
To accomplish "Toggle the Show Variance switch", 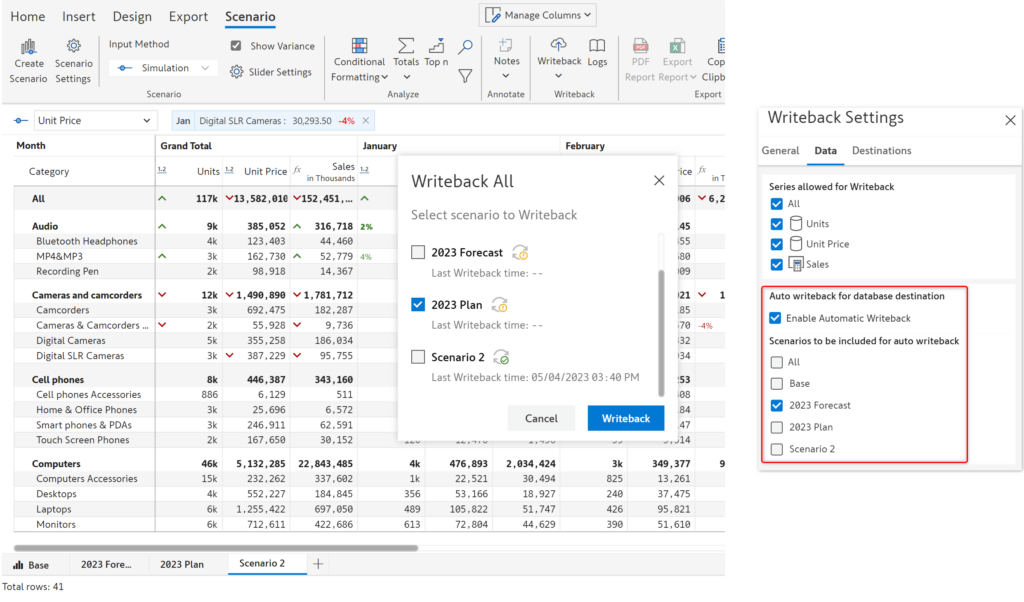I will [236, 45].
